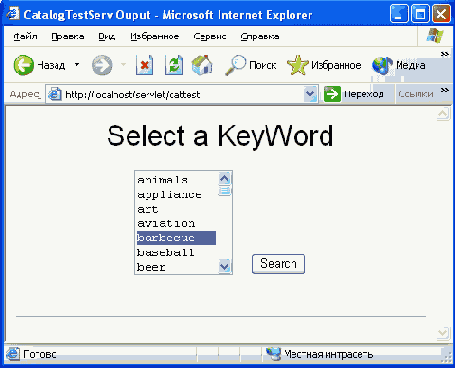This screenshot has width=455, height=368.
Task: Click the Search button
Action: (x=278, y=264)
